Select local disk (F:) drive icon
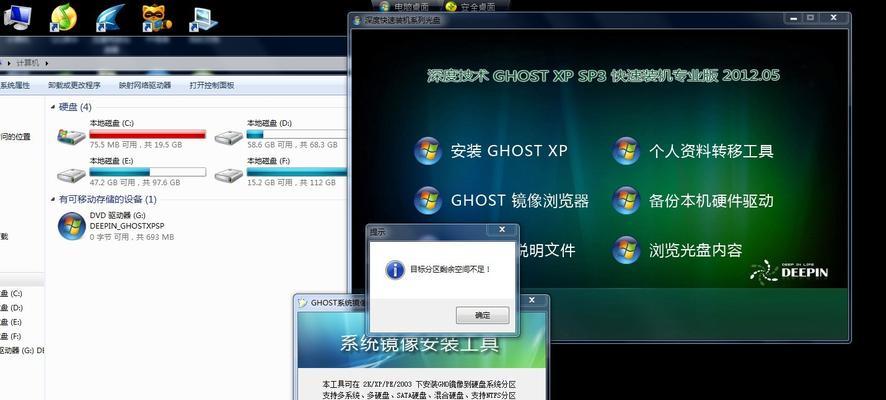Image resolution: width=886 pixels, height=400 pixels. coord(228,175)
